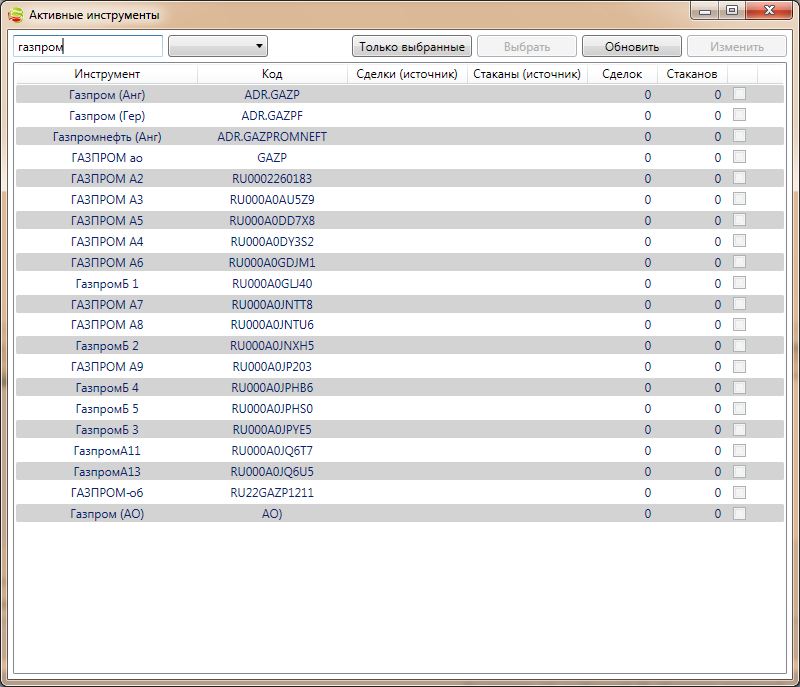Click code RU22GAZP1211
Image resolution: width=800 pixels, height=687 pixels.
click(272, 493)
